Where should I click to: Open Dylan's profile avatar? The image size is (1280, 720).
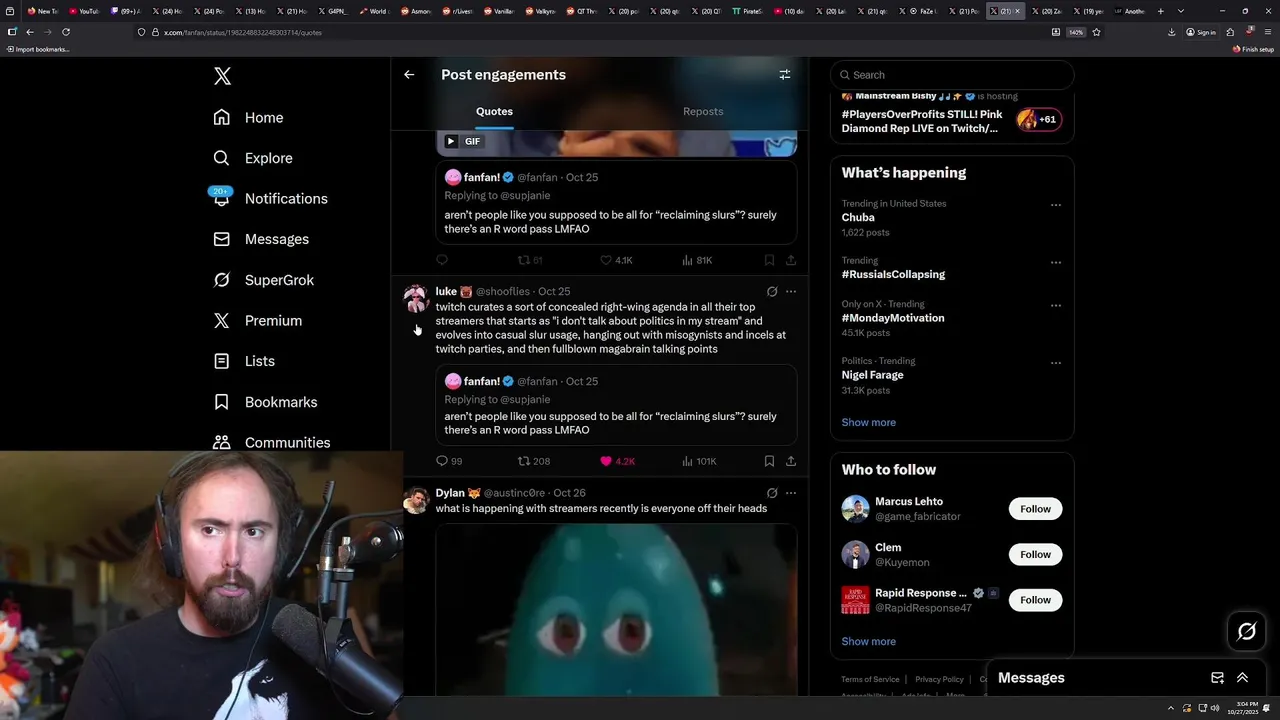pos(416,500)
